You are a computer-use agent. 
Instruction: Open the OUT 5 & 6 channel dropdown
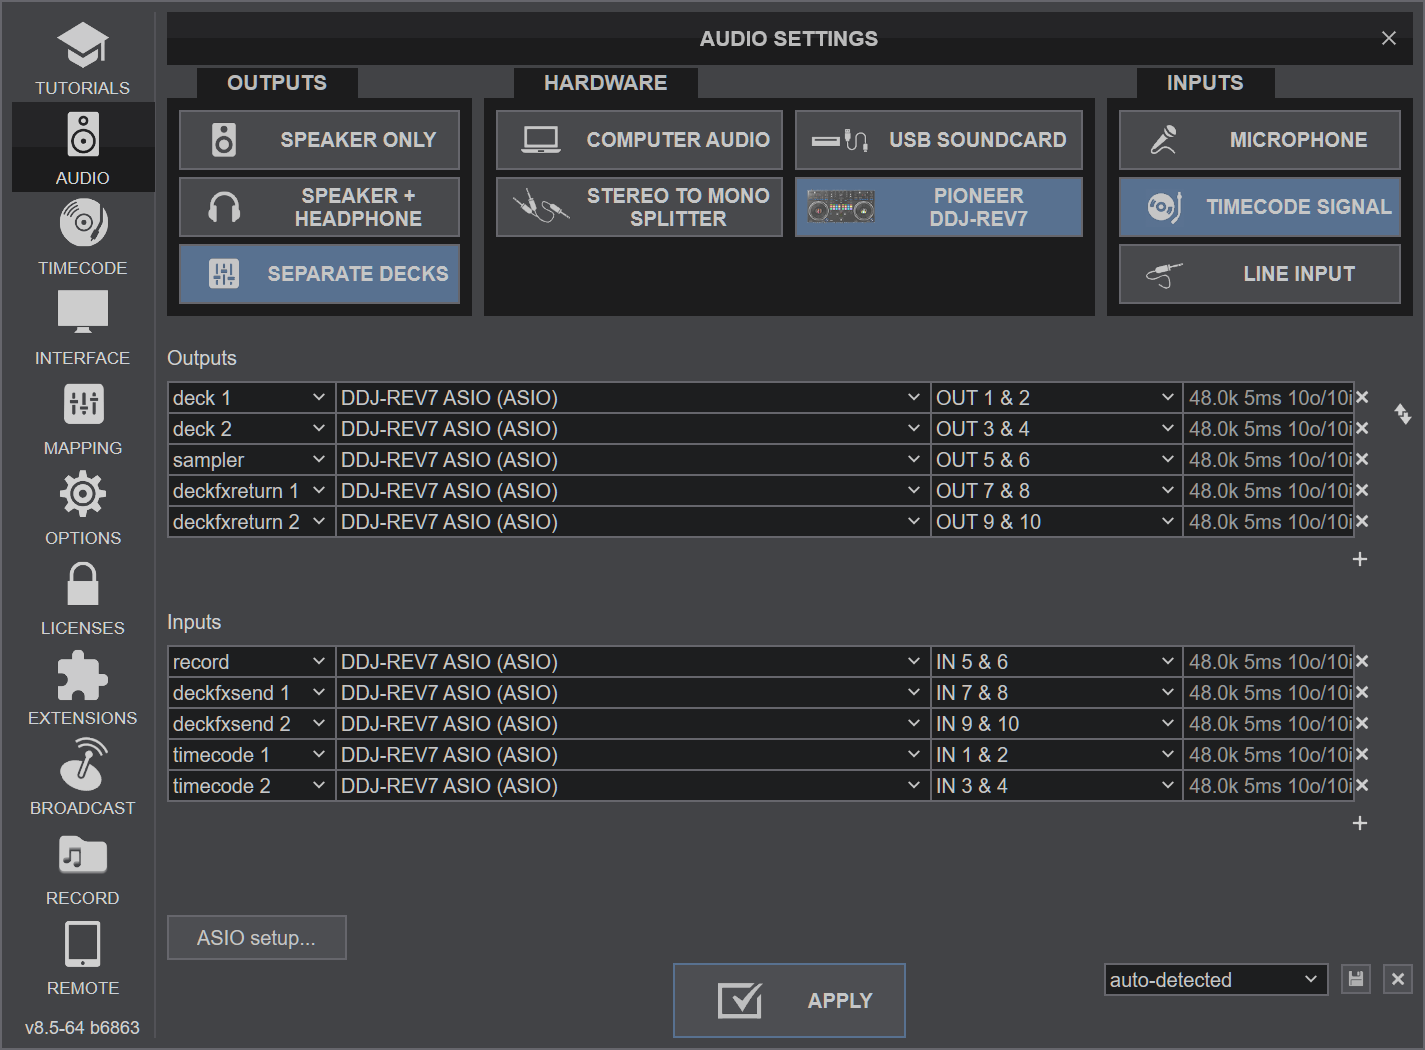coord(1055,460)
